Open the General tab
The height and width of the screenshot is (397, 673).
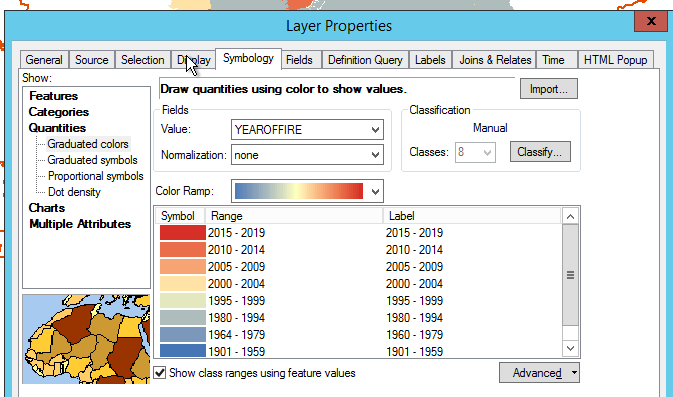(44, 60)
